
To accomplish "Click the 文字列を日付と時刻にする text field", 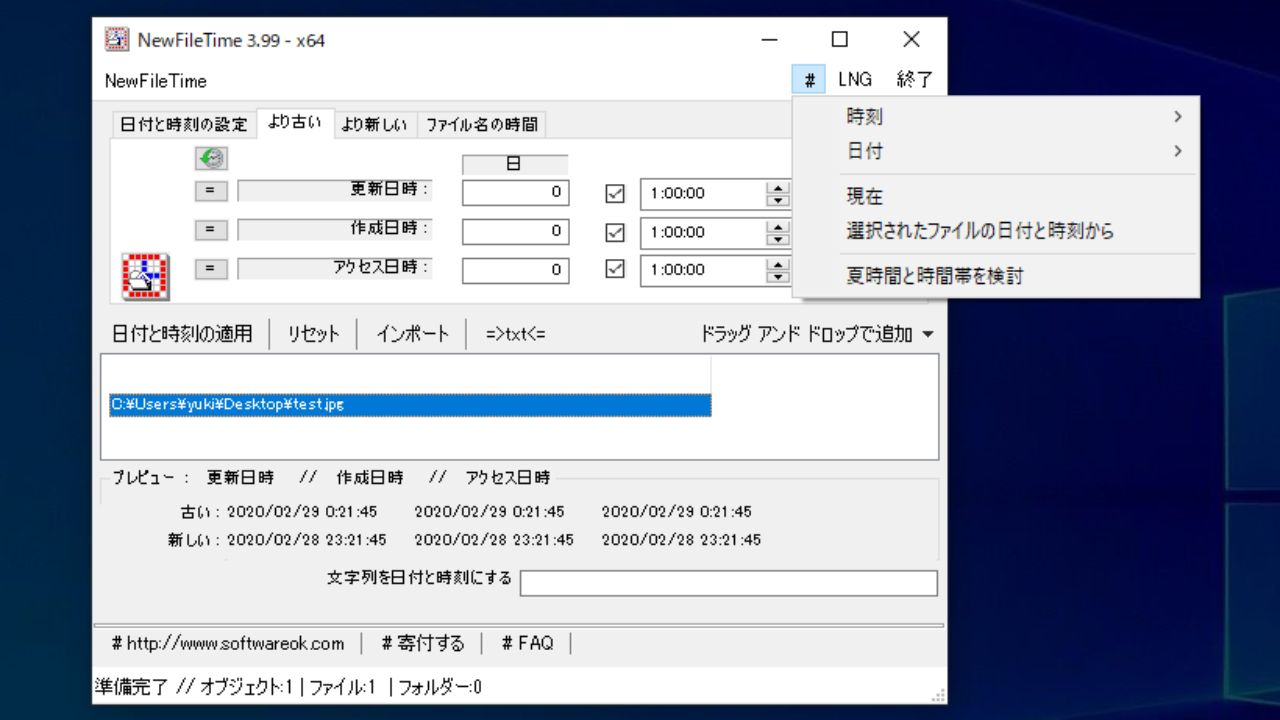I will pos(729,583).
